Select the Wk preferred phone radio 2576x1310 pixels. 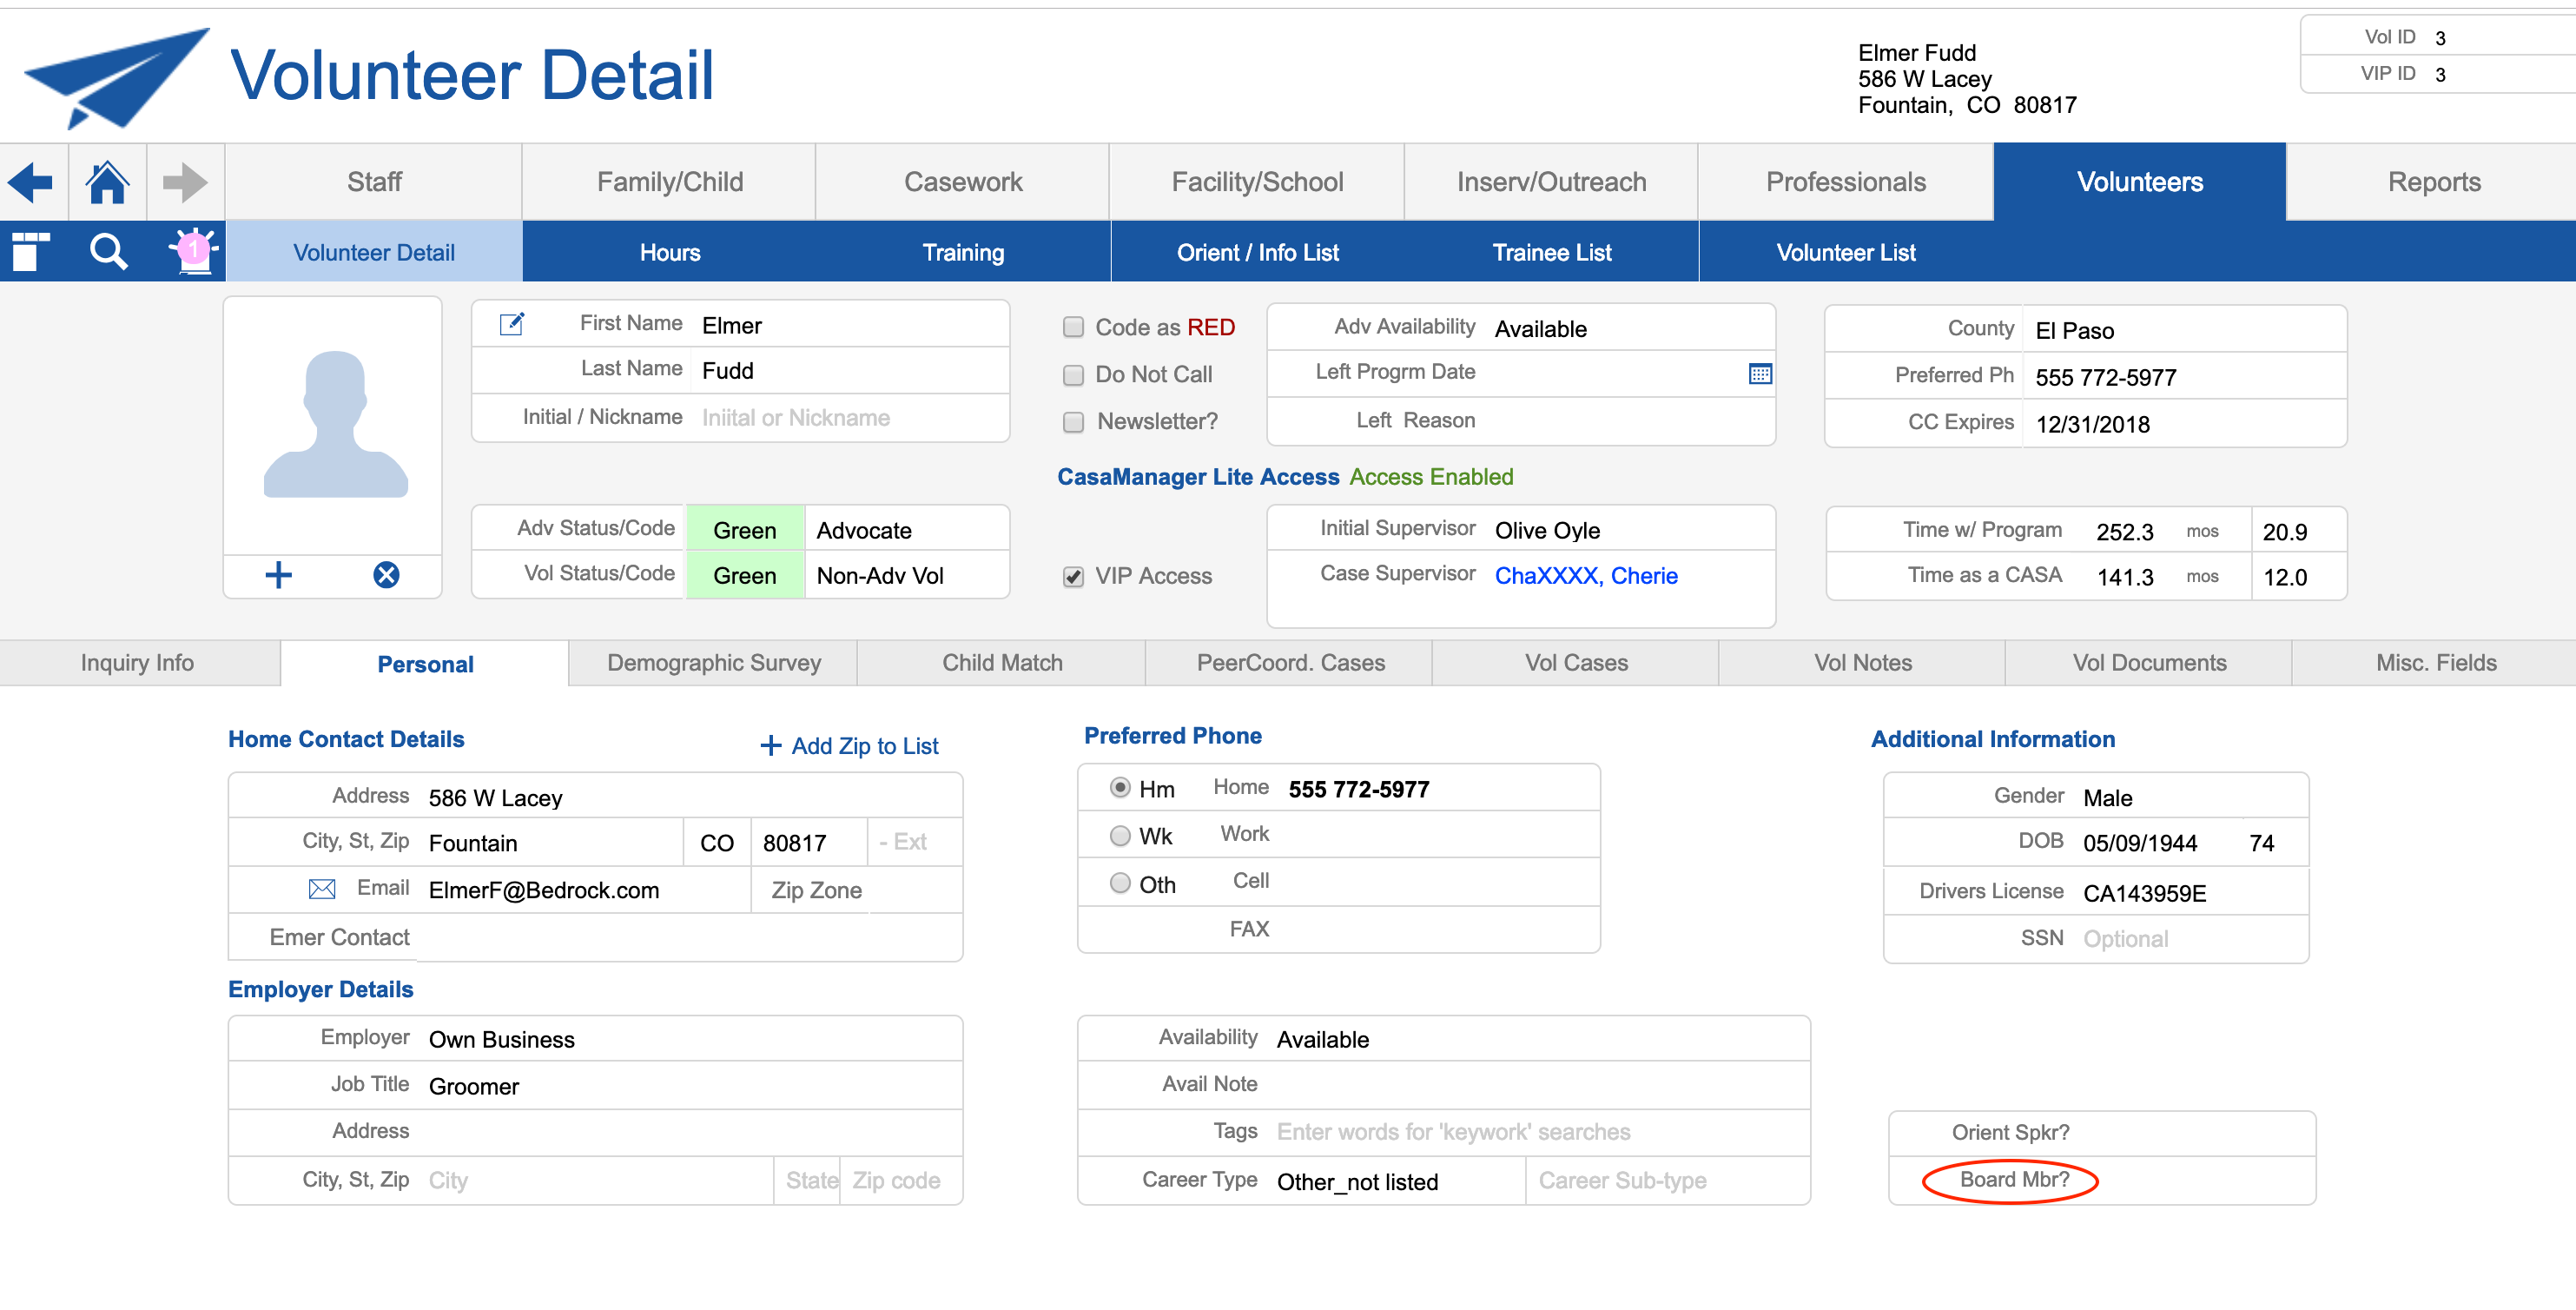click(1120, 836)
